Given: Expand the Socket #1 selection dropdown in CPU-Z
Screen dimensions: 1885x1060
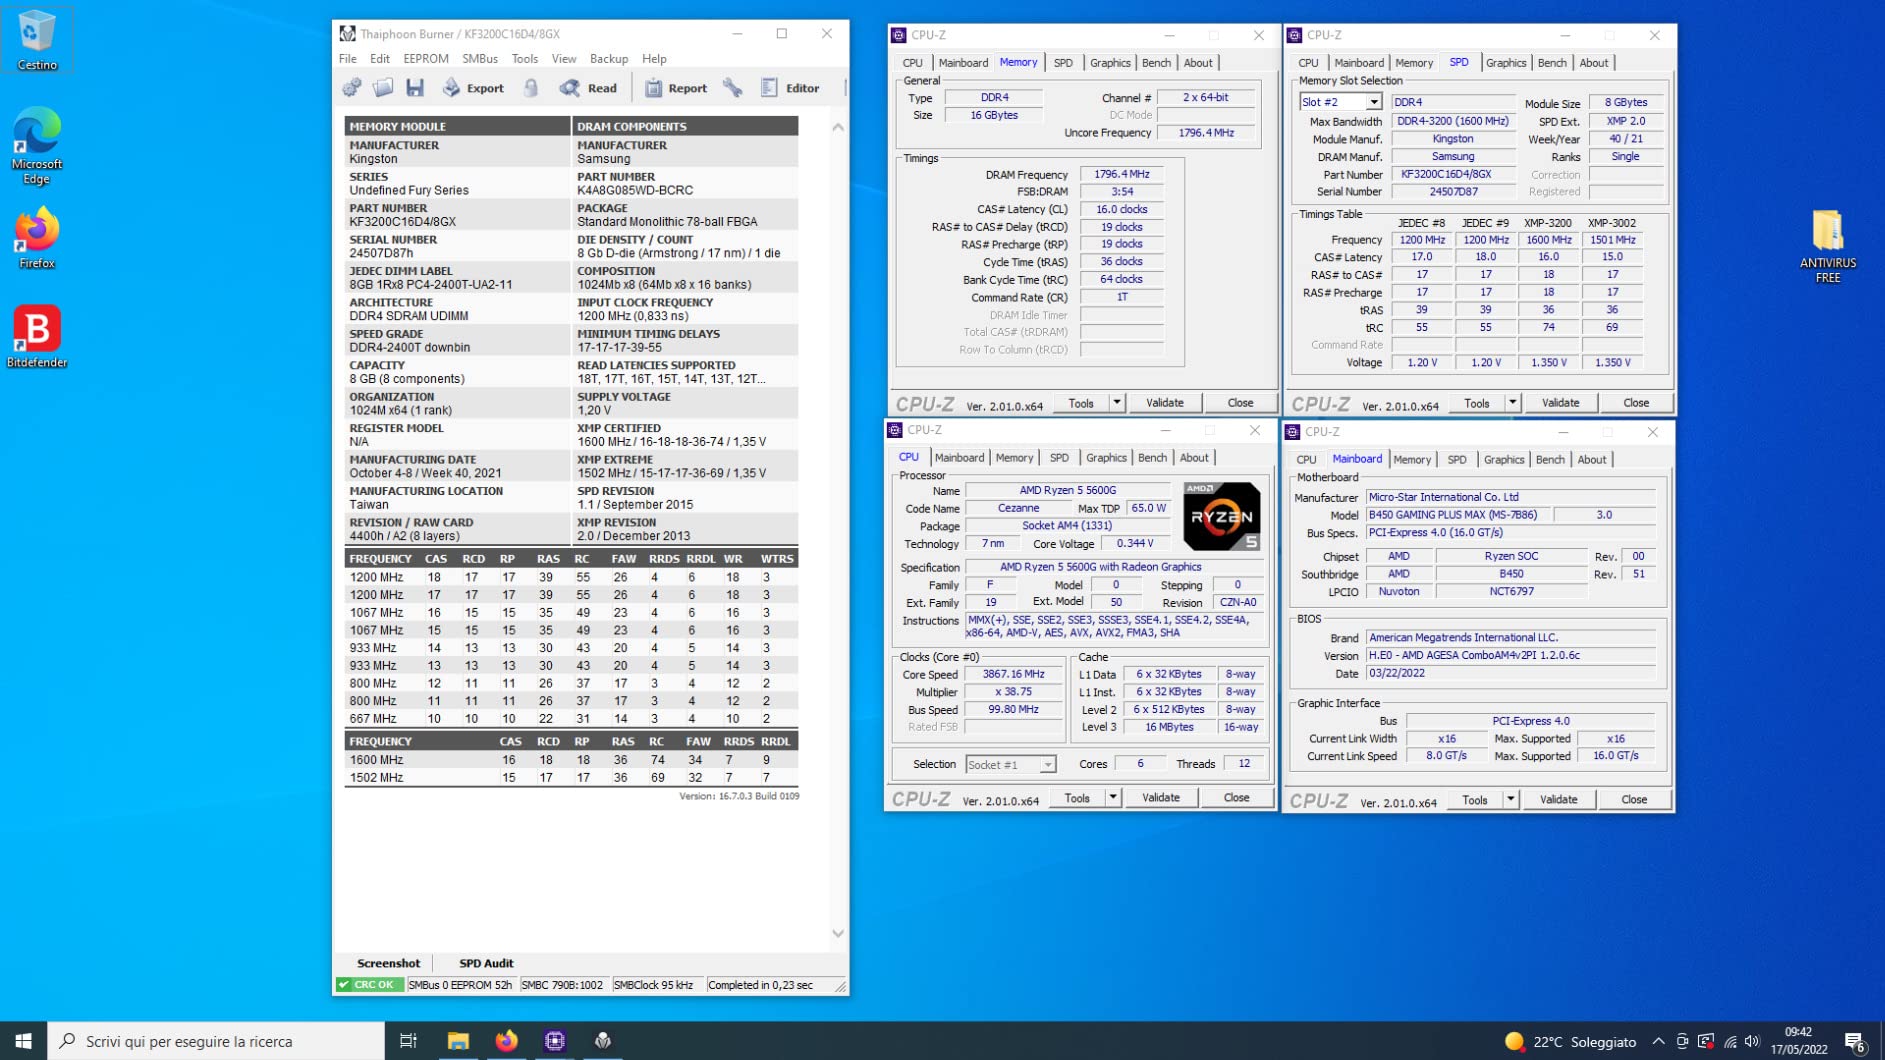Looking at the screenshot, I should (x=1047, y=764).
